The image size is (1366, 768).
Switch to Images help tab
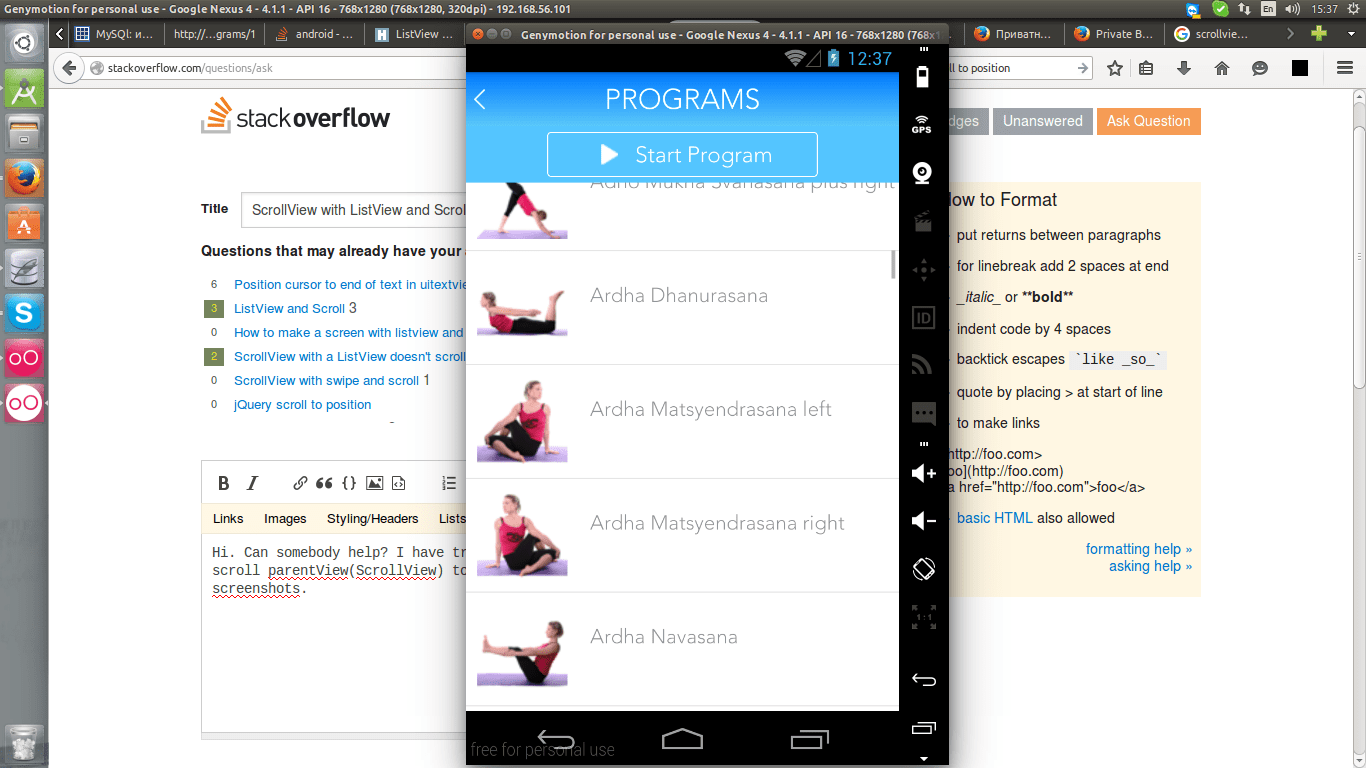pyautogui.click(x=285, y=518)
